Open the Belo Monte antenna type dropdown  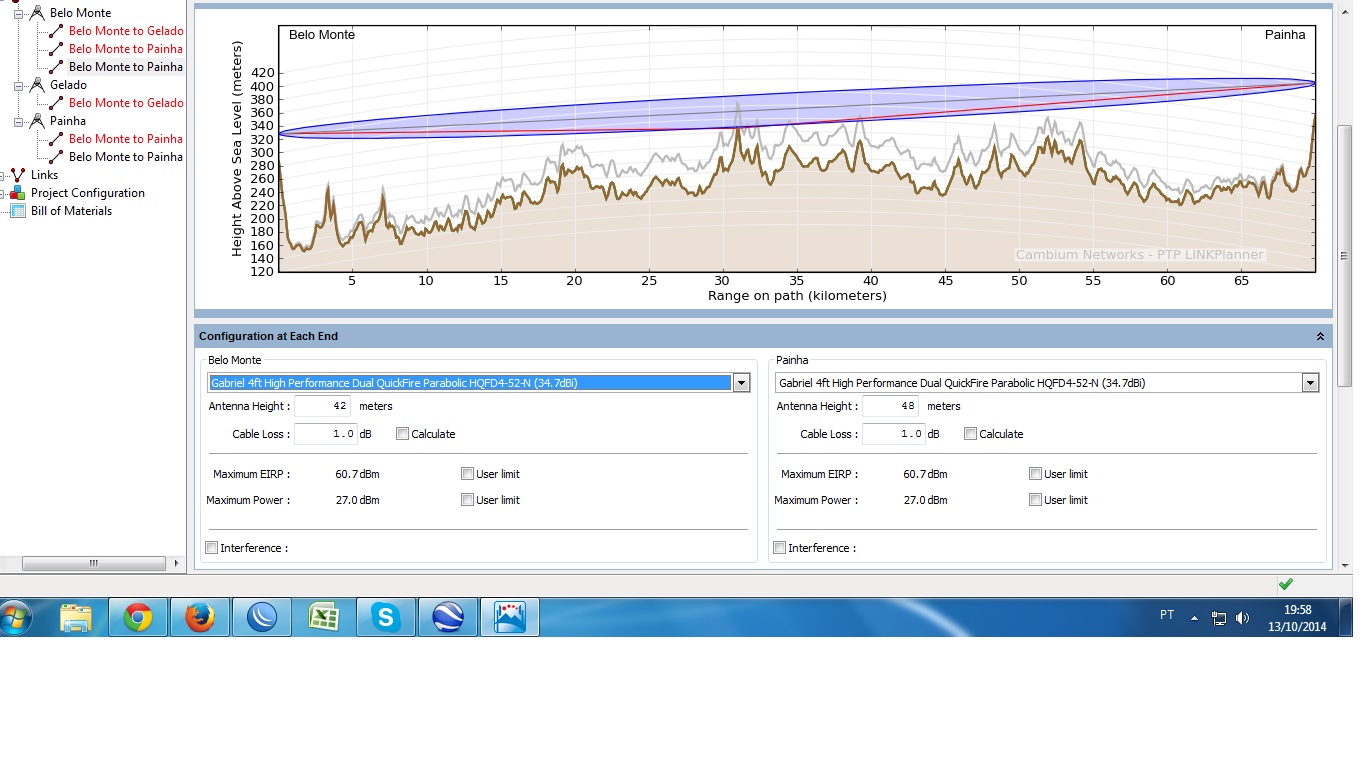click(741, 383)
